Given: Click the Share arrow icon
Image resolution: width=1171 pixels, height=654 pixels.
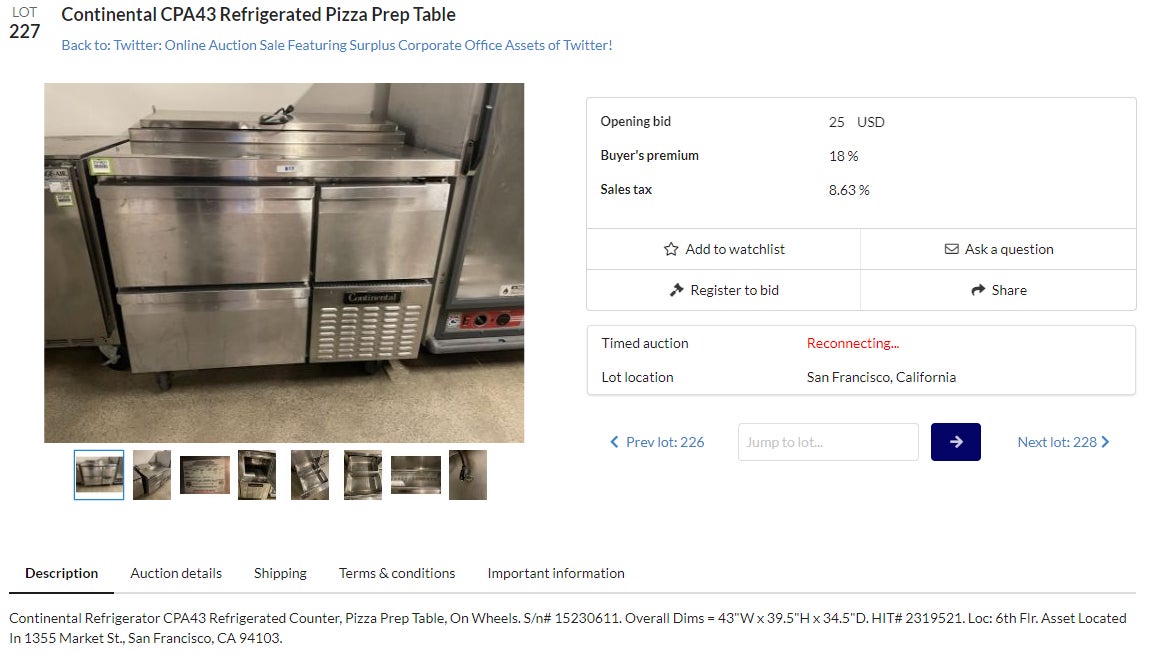Looking at the screenshot, I should (978, 290).
